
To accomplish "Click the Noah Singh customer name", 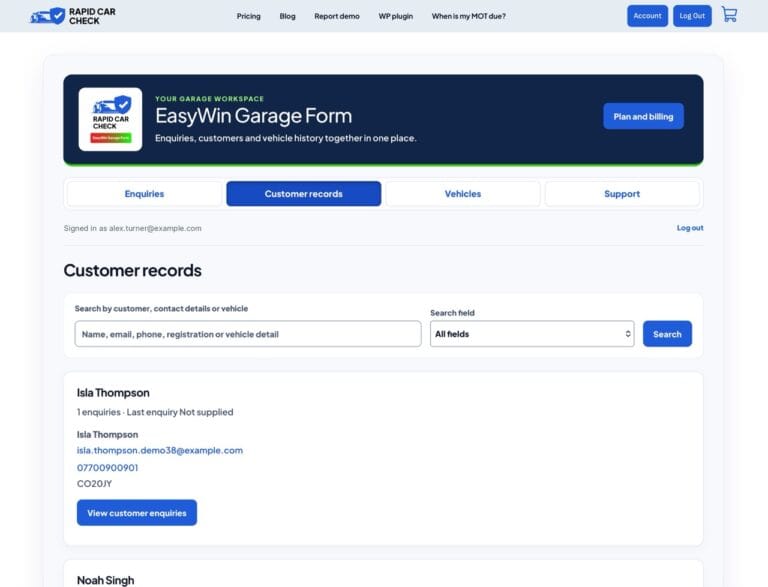I will coord(105,580).
